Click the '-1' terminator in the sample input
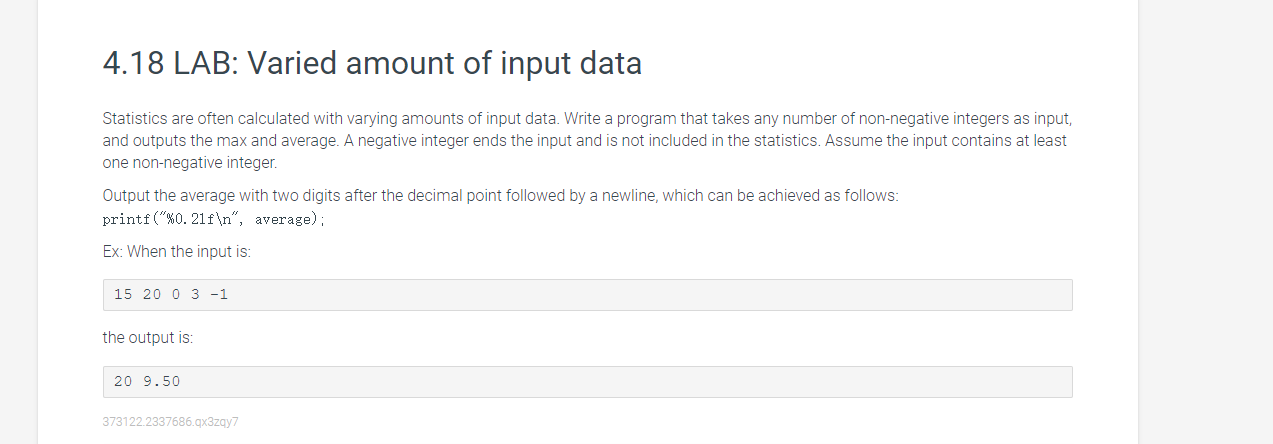 coord(219,295)
